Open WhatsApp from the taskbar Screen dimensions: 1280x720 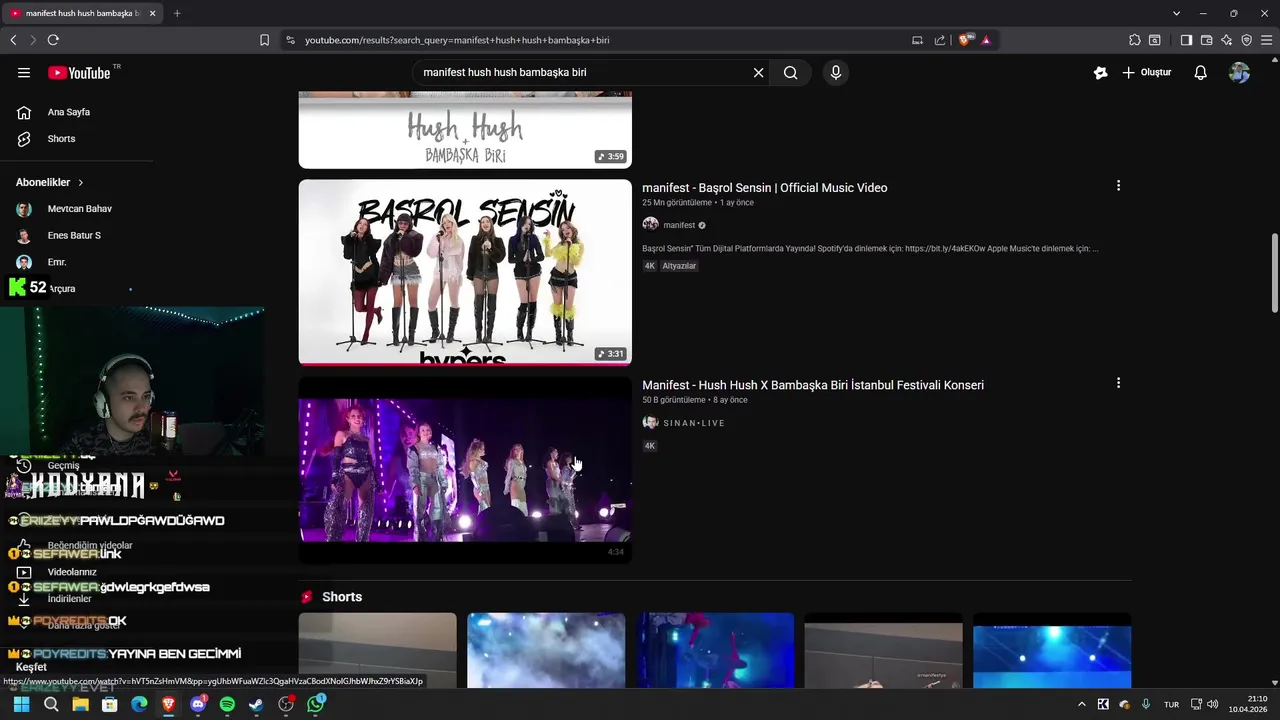tap(316, 704)
